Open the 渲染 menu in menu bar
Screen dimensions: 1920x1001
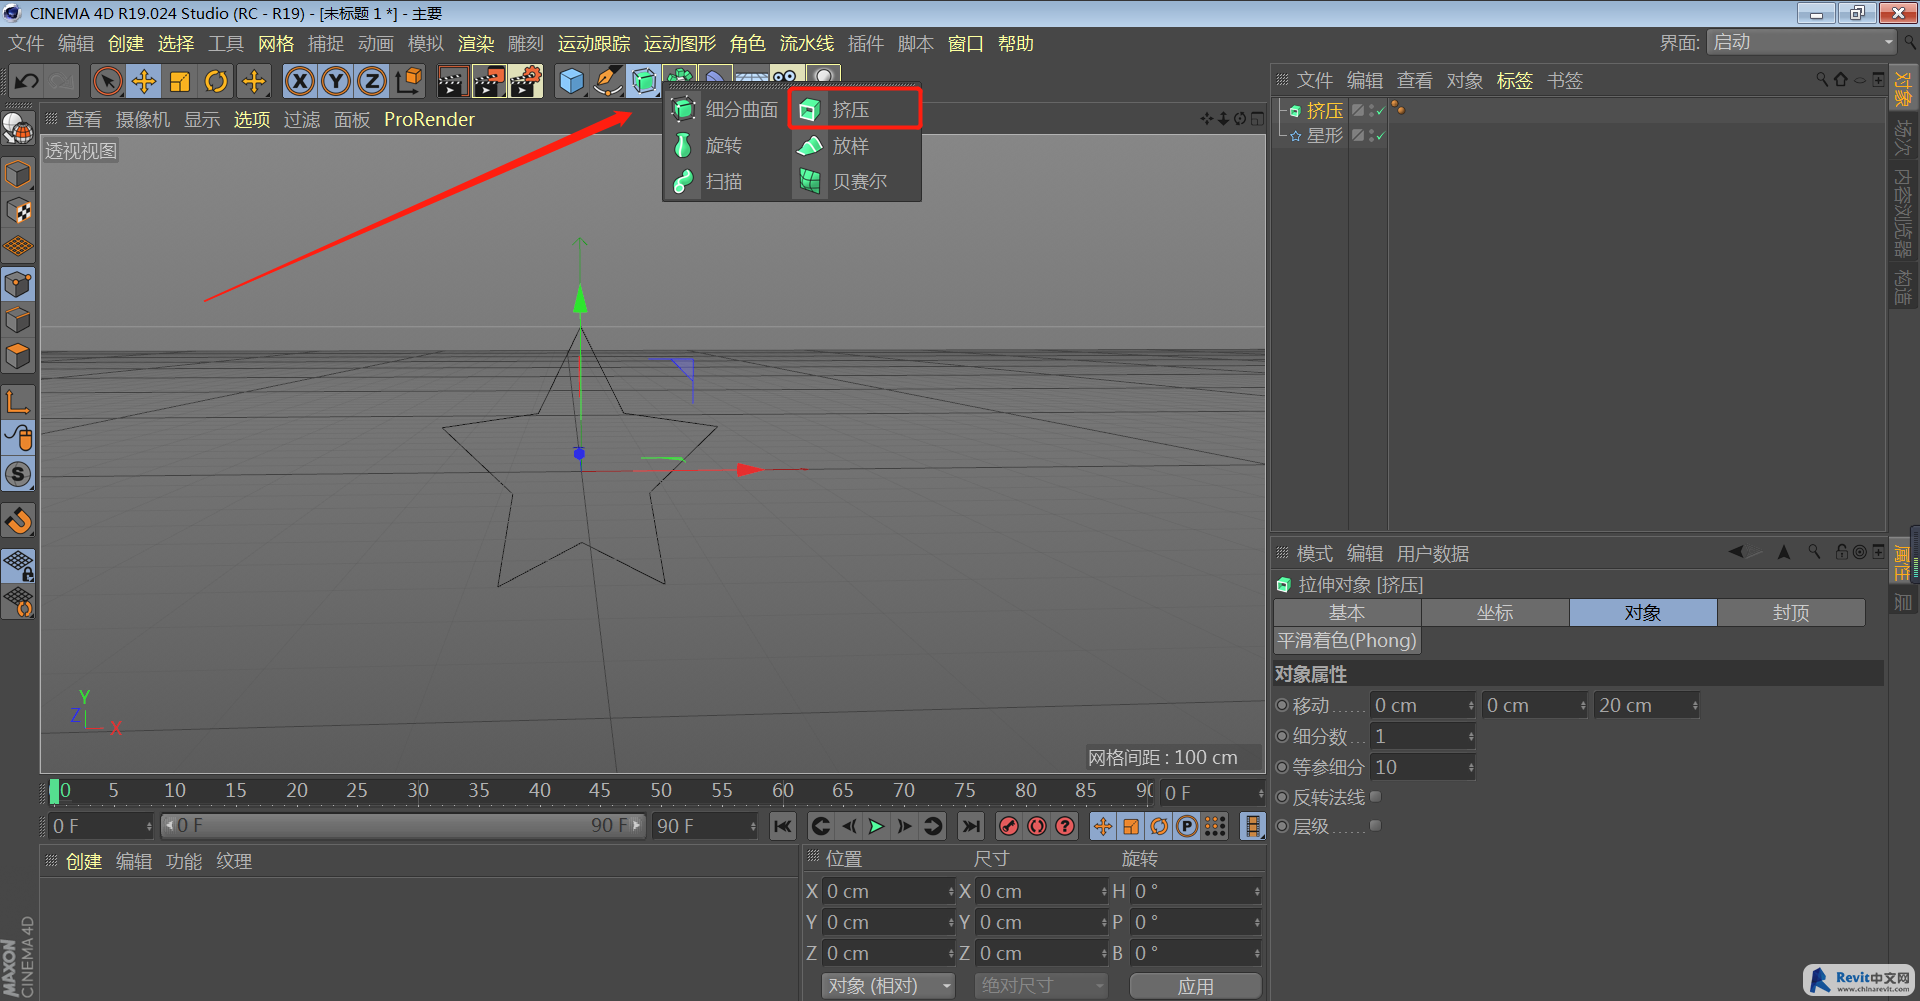click(476, 44)
